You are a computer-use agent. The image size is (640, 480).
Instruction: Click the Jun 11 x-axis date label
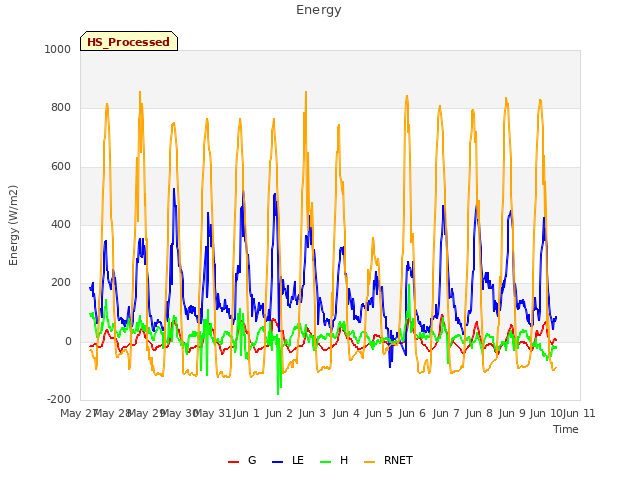[x=579, y=413]
